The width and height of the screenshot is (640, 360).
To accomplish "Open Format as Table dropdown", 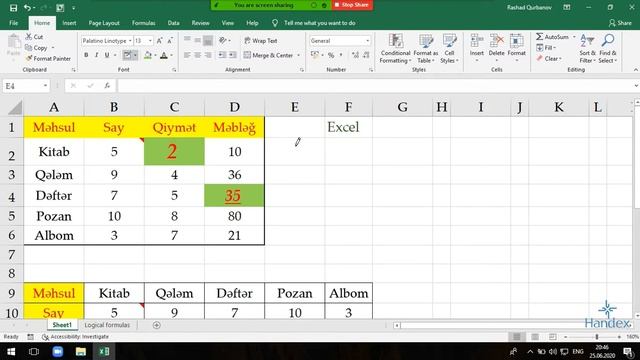I will pos(426,49).
